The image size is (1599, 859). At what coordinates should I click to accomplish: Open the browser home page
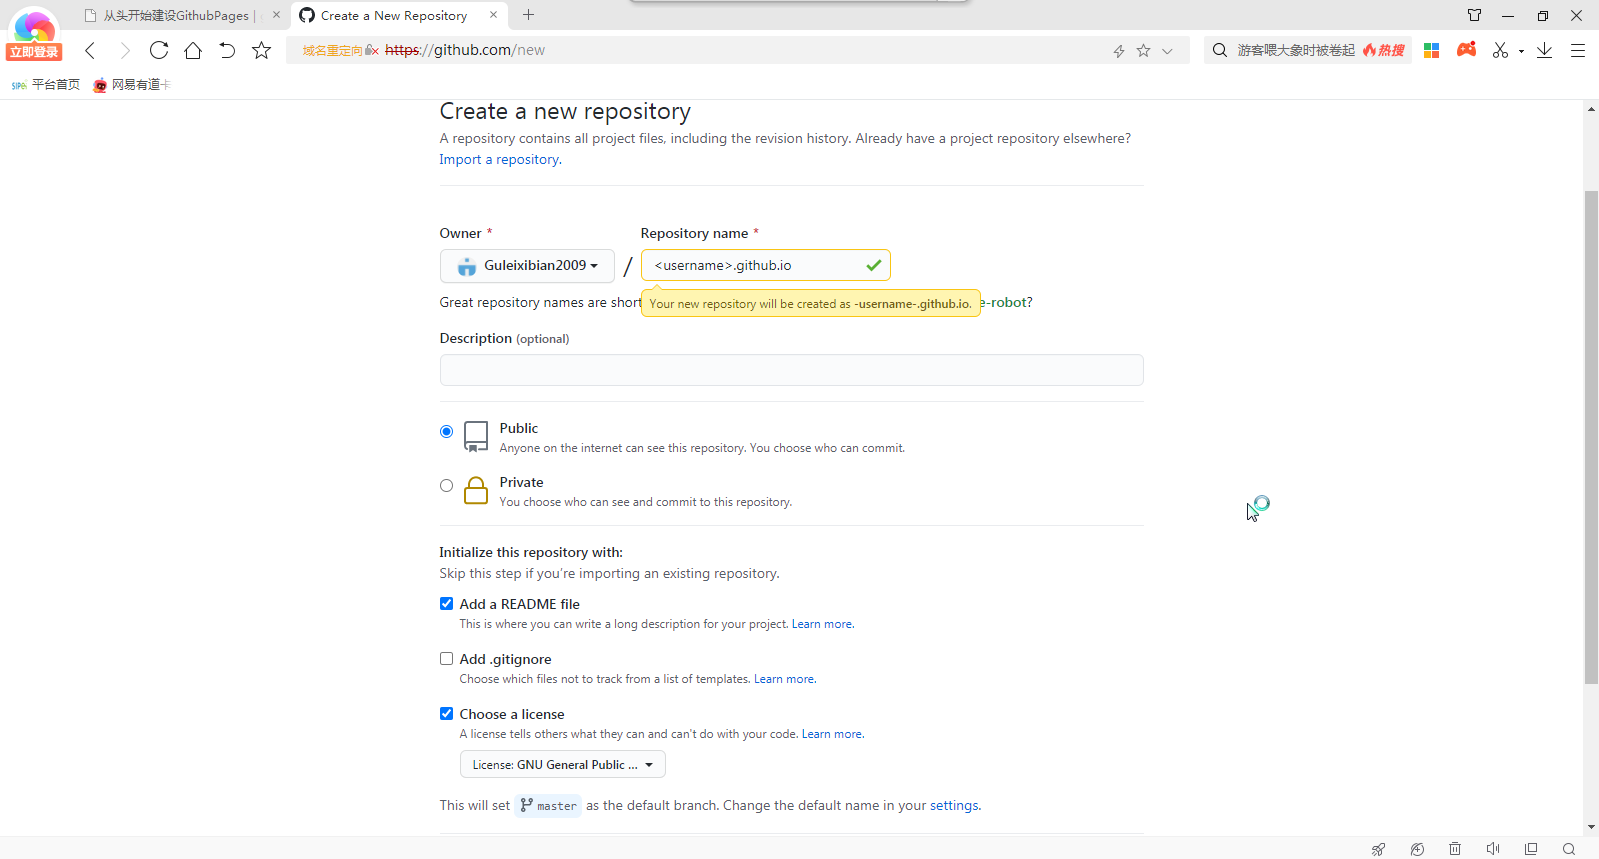[x=193, y=50]
